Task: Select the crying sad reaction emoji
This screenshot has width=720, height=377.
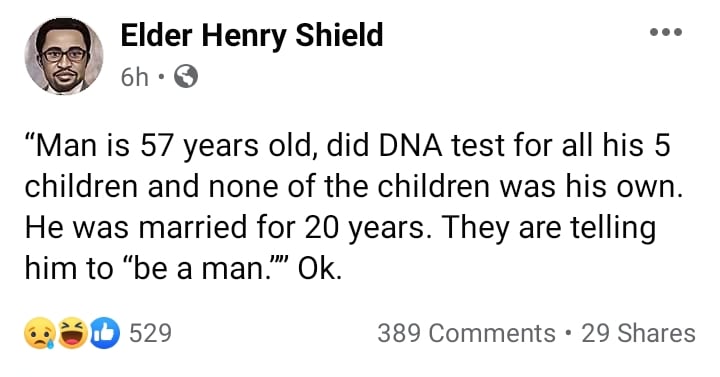Action: pos(40,333)
